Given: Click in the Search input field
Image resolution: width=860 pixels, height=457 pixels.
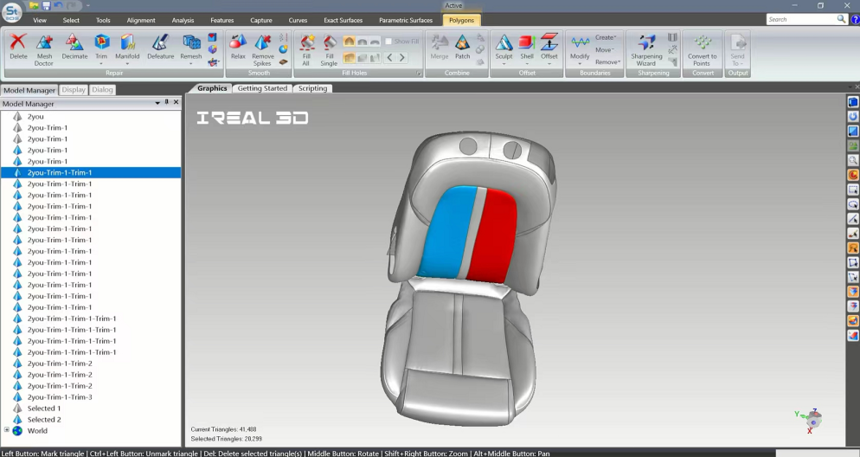Looking at the screenshot, I should click(x=801, y=19).
